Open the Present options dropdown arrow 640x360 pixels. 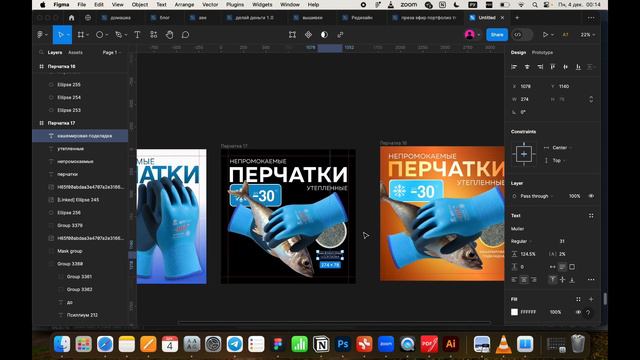552,35
